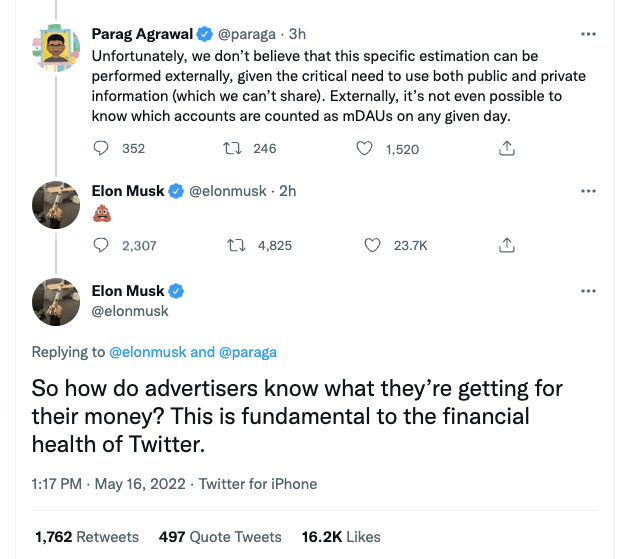The height and width of the screenshot is (559, 633).
Task: Share Parag Agrawal's tweet
Action: tap(507, 148)
